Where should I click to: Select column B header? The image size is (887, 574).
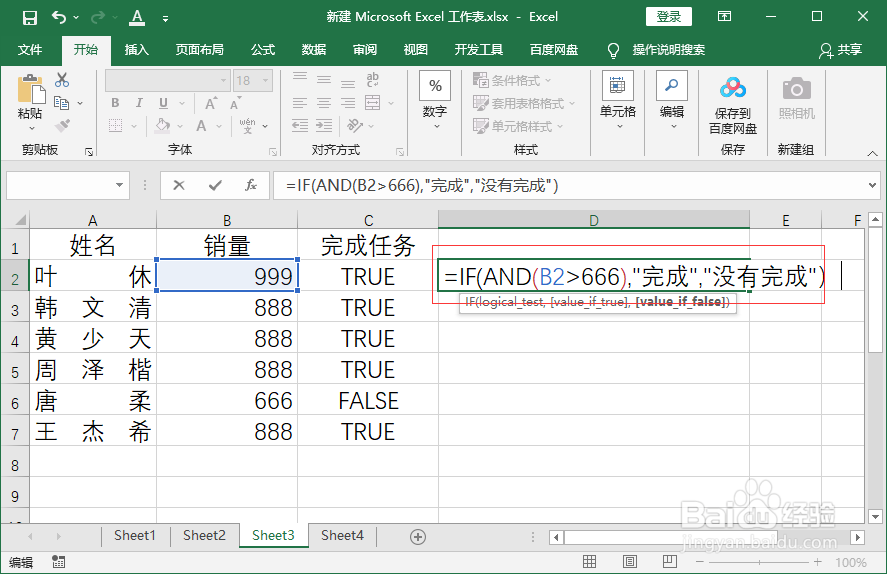[x=227, y=219]
